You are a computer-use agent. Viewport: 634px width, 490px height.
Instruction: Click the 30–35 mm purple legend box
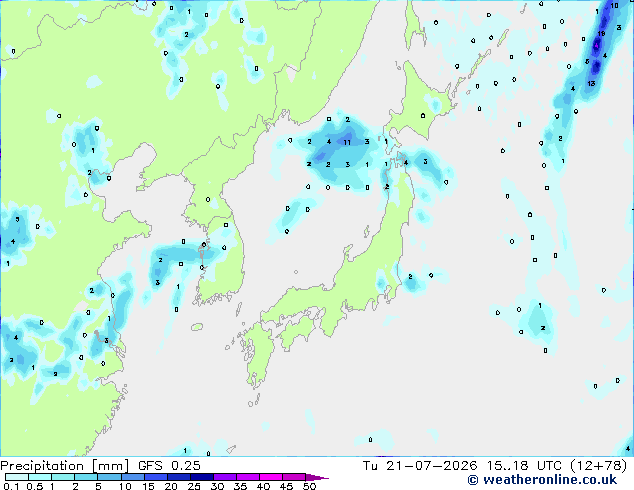pyautogui.click(x=225, y=477)
